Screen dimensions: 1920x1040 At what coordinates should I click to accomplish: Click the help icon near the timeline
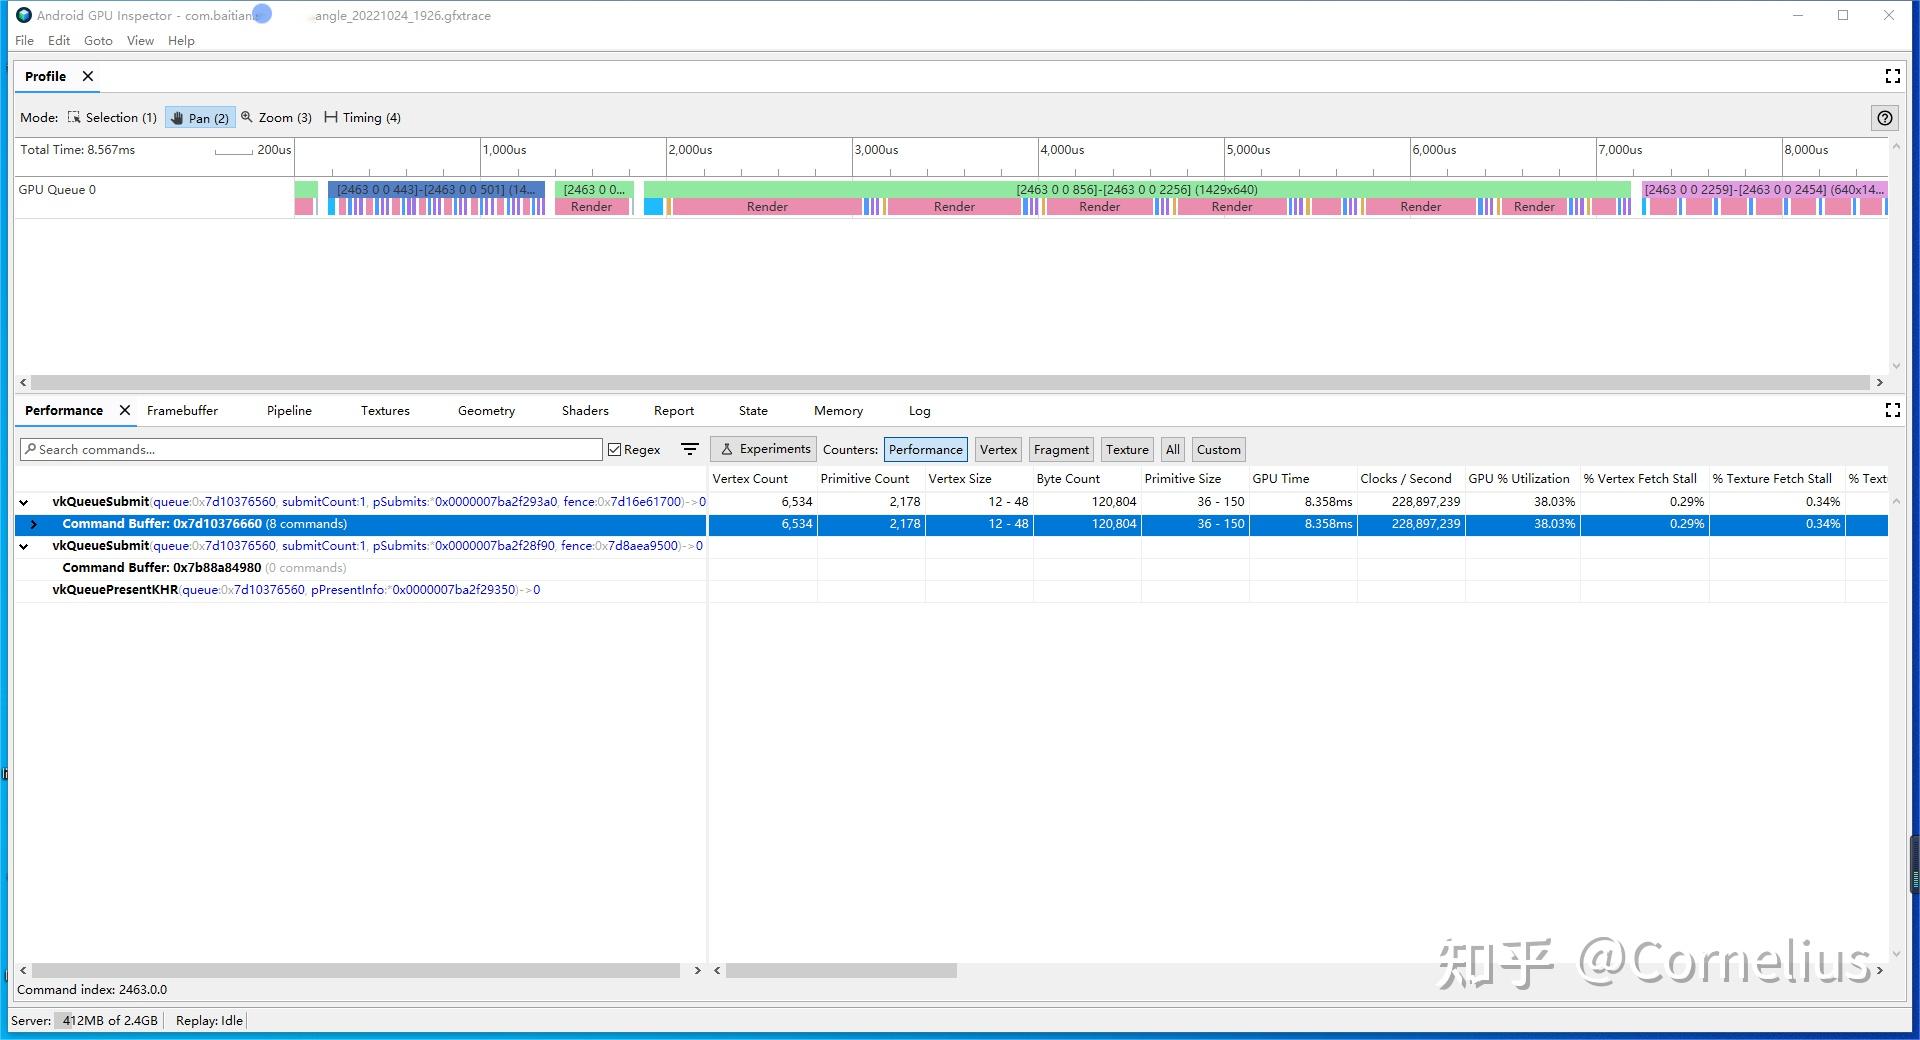pyautogui.click(x=1885, y=118)
